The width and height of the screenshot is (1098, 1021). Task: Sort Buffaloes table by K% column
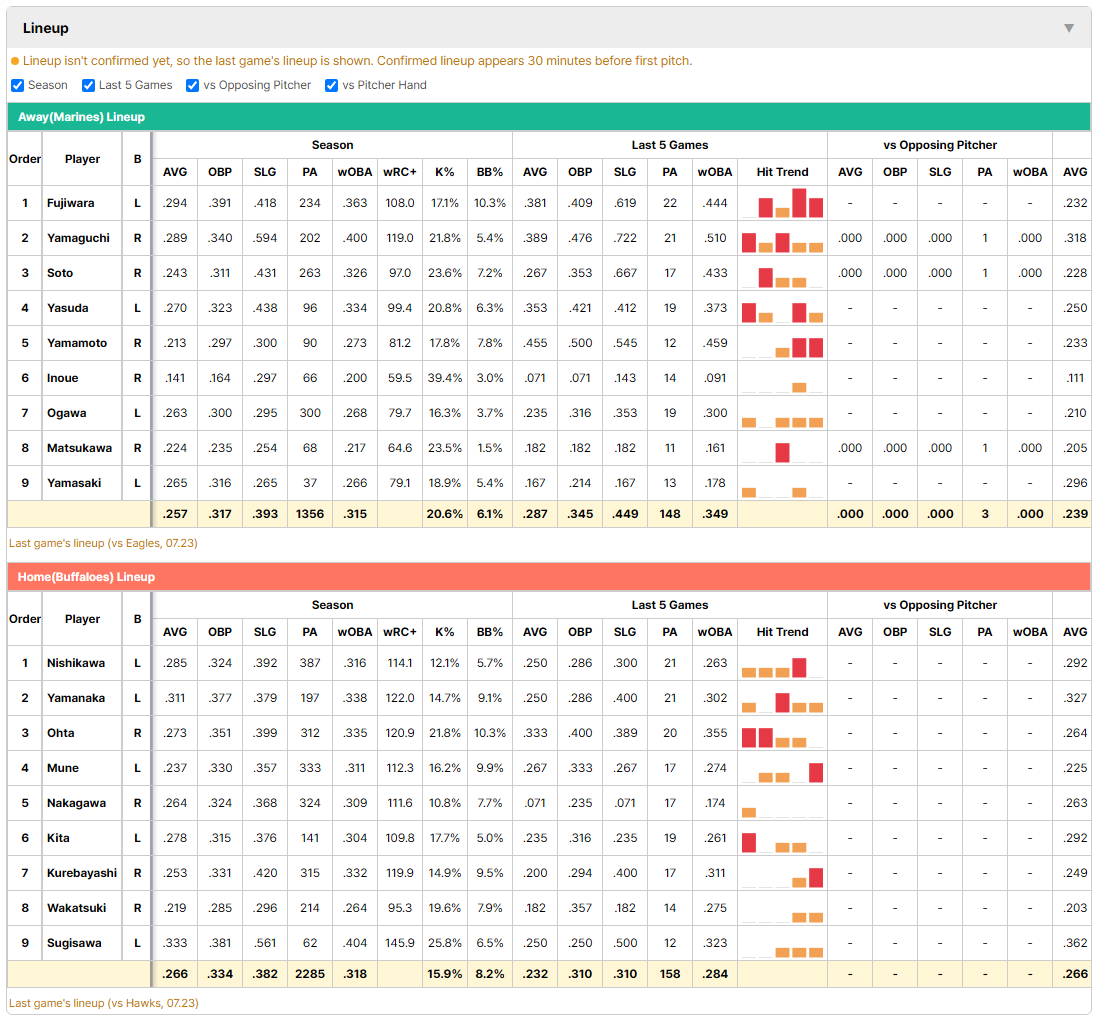[445, 632]
